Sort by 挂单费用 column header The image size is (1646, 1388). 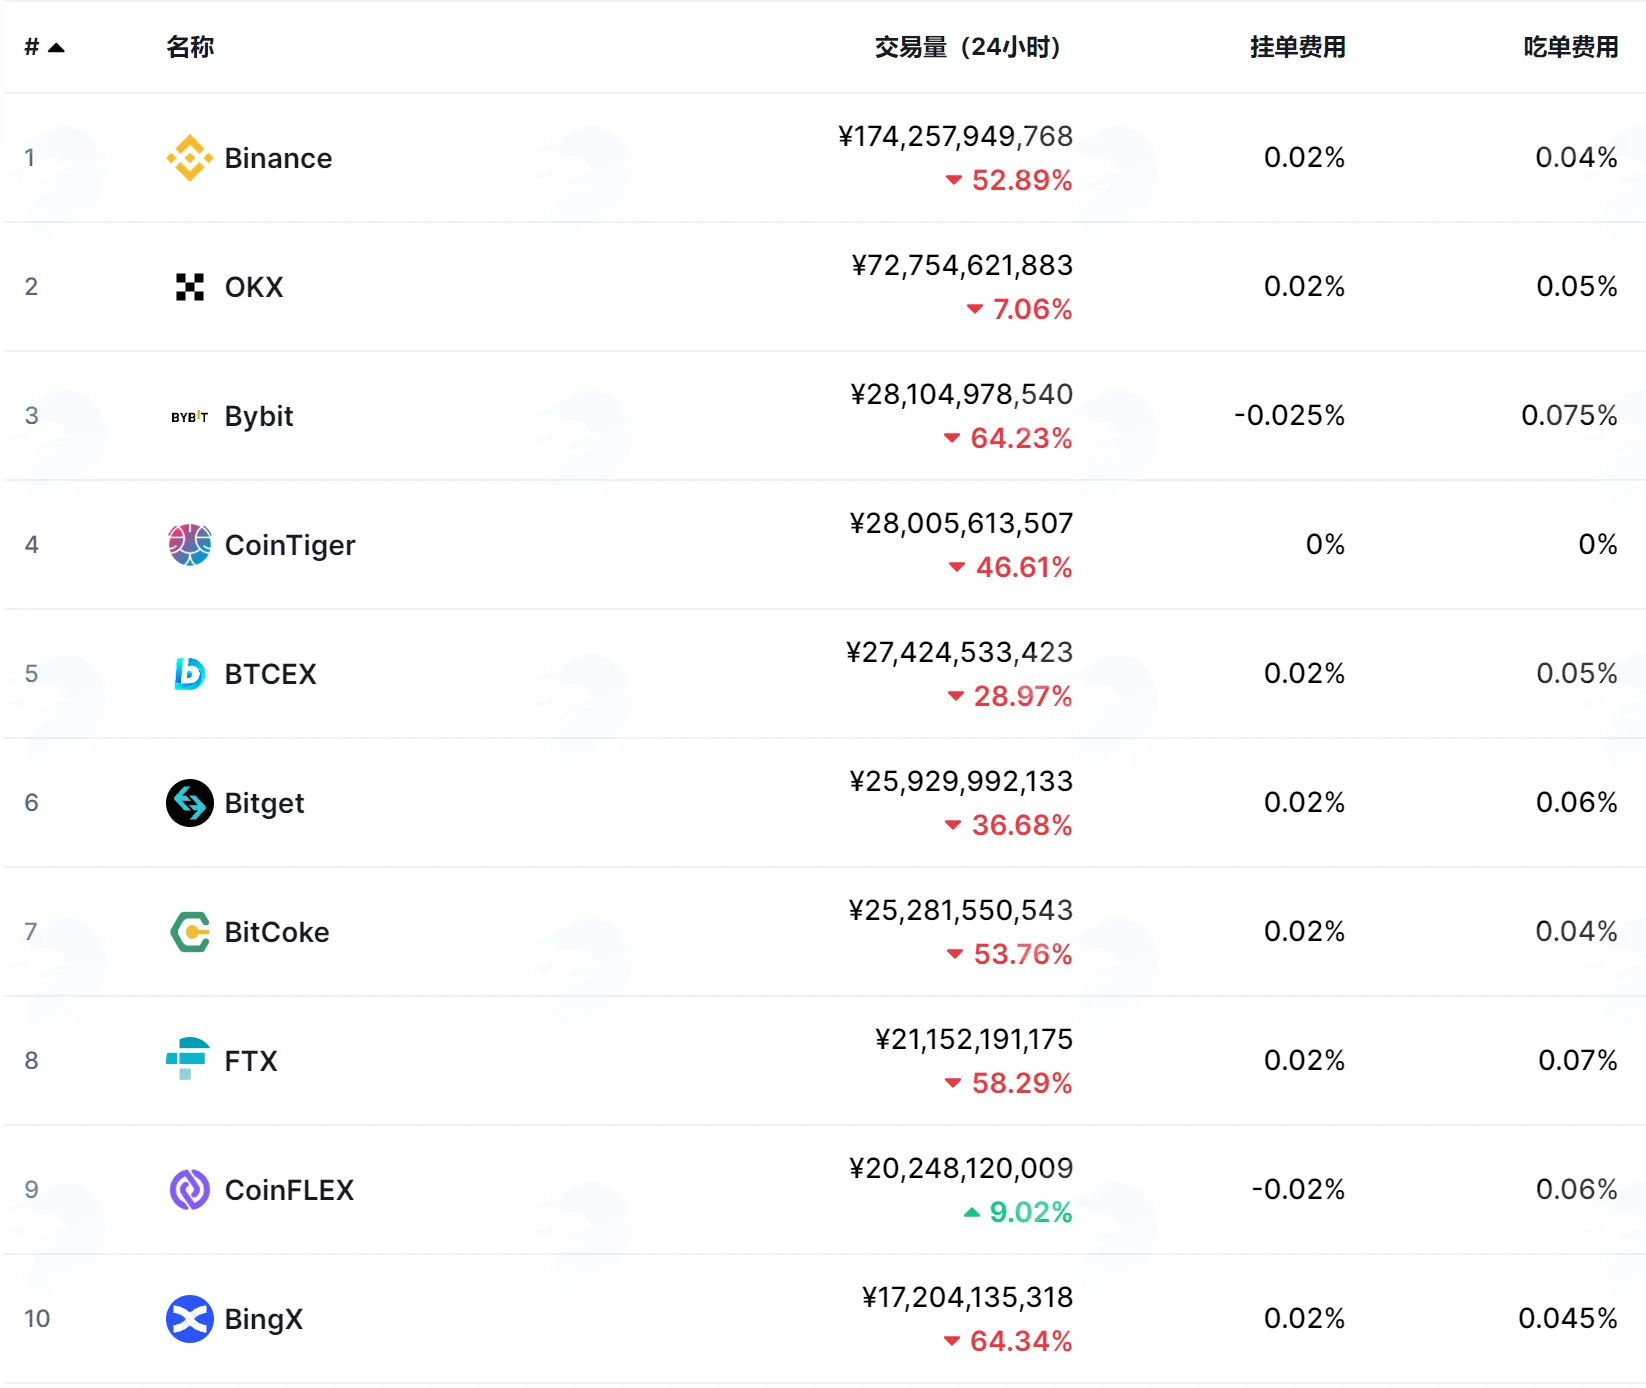pyautogui.click(x=1297, y=47)
